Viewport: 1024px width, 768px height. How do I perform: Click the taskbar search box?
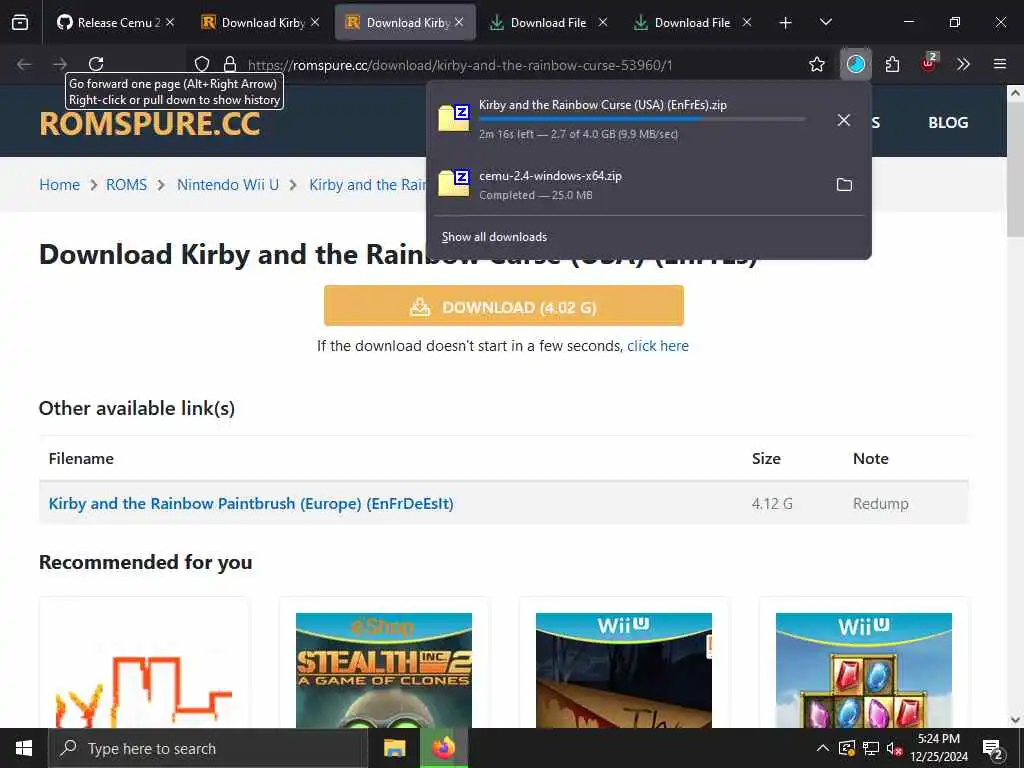coord(208,748)
